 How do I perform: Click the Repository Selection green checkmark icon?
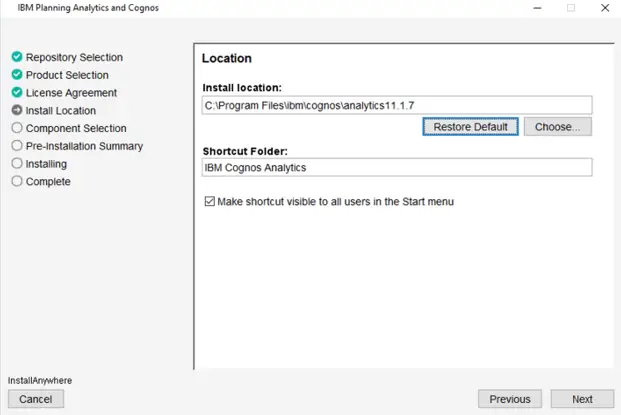point(17,57)
